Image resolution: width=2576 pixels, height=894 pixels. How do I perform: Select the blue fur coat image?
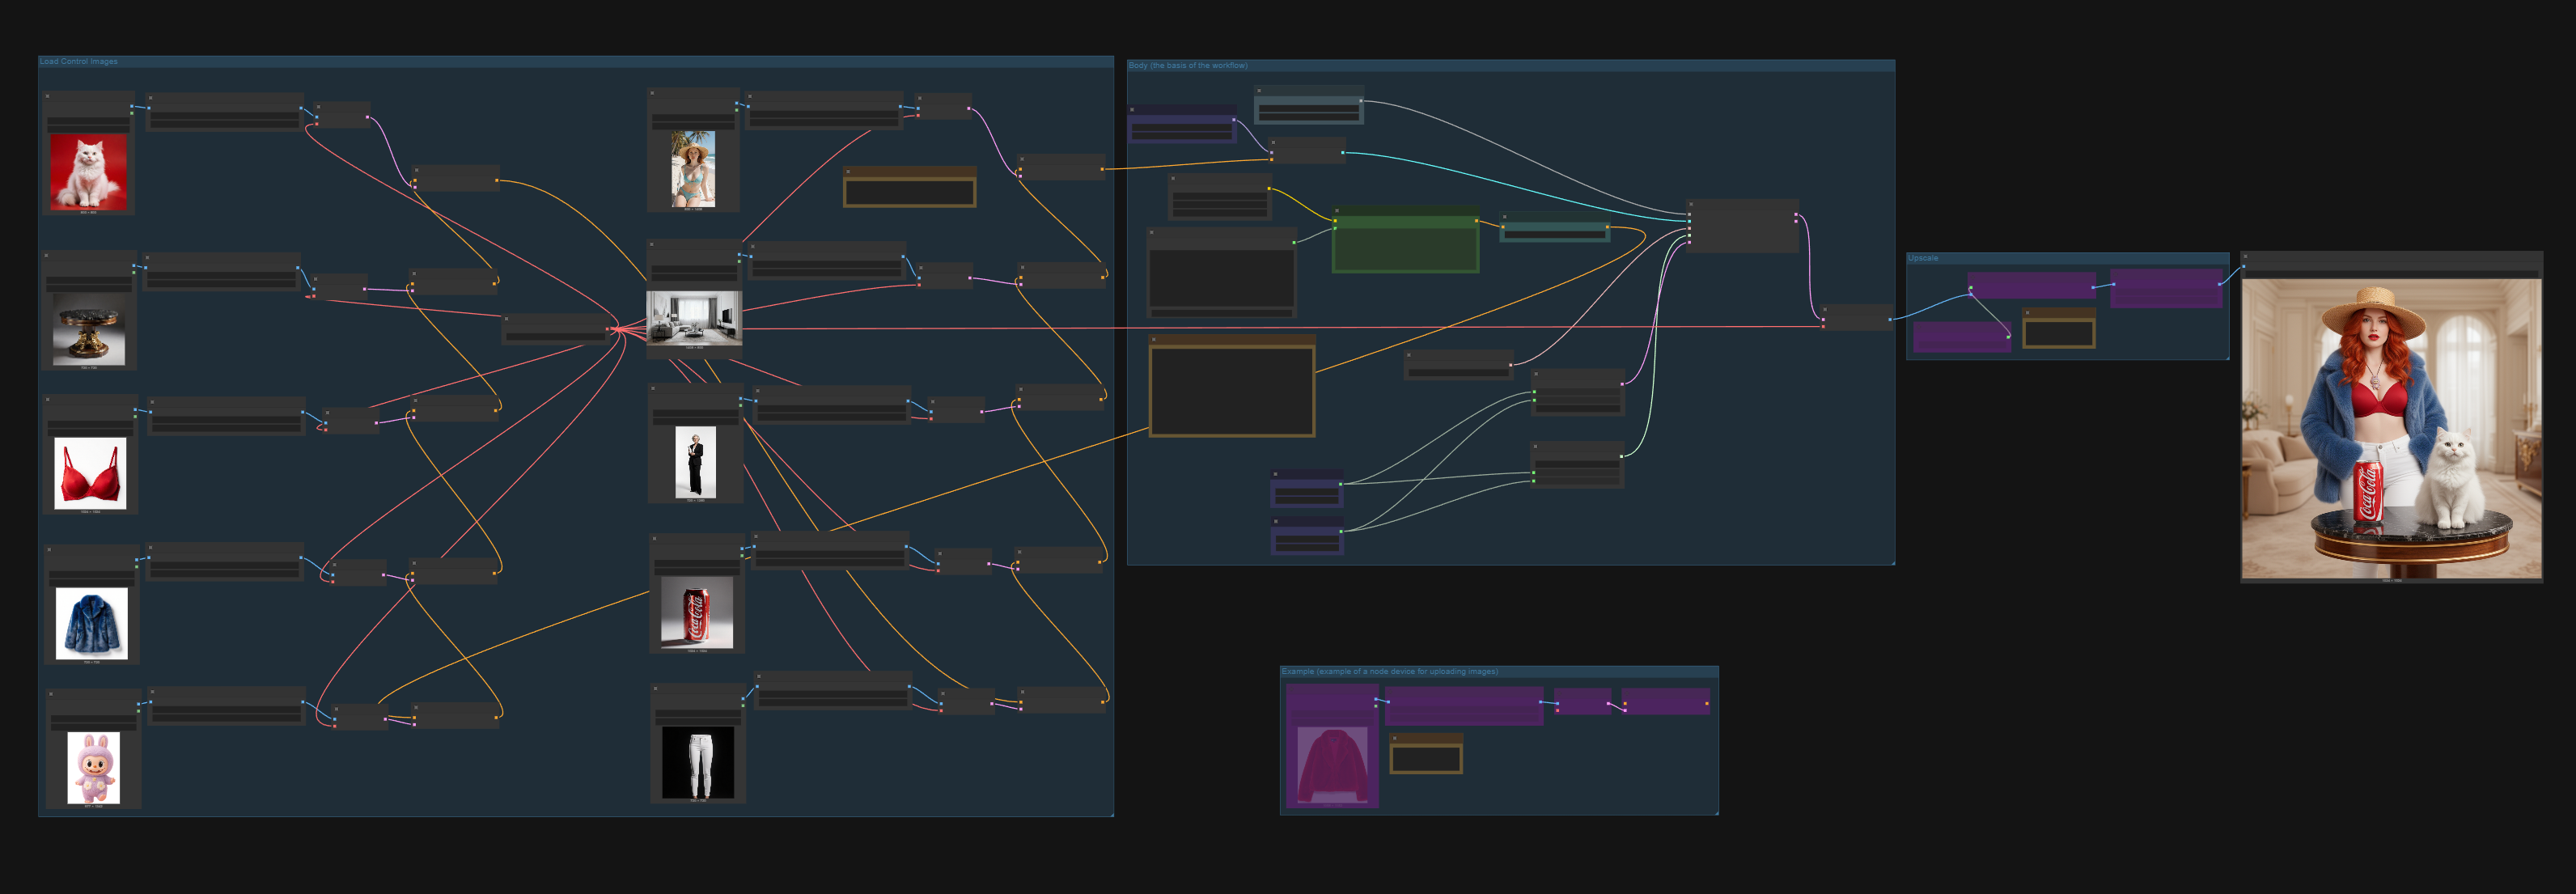(92, 623)
